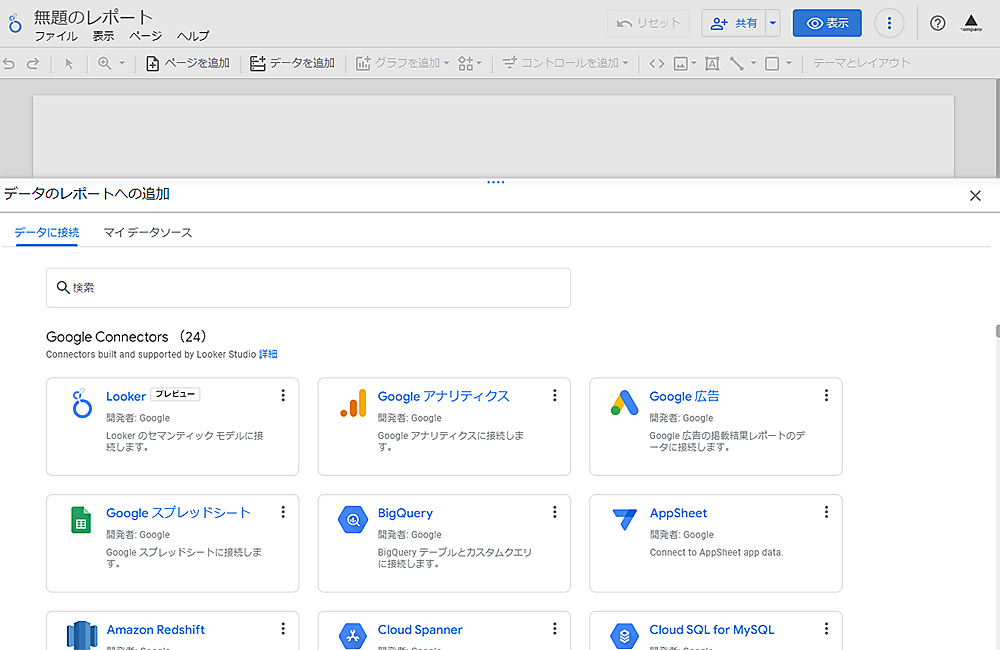Open the ファイル menu
Image resolution: width=1000 pixels, height=650 pixels.
56,36
